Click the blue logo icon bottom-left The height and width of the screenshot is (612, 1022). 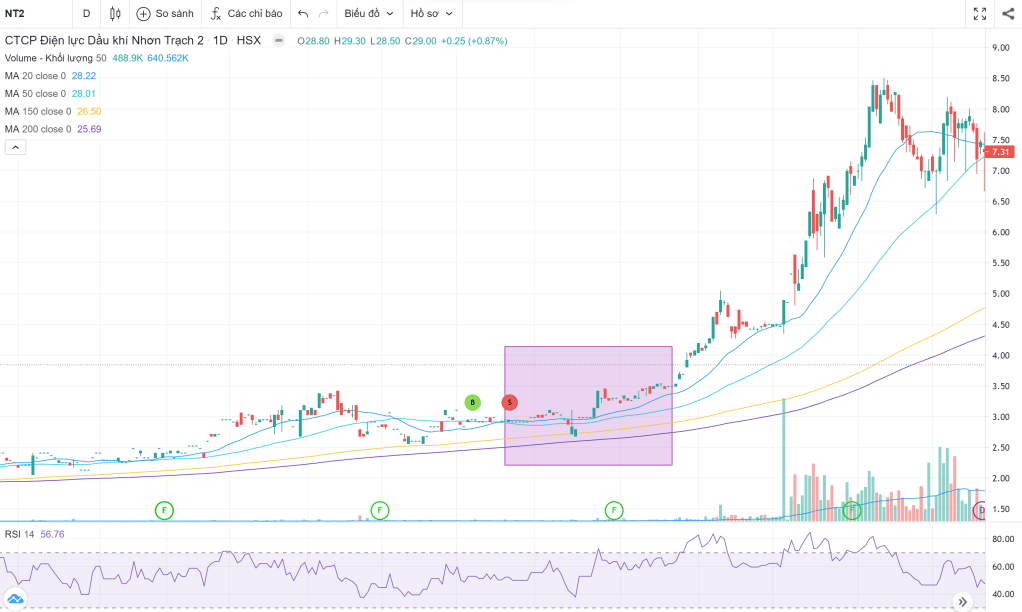16,599
